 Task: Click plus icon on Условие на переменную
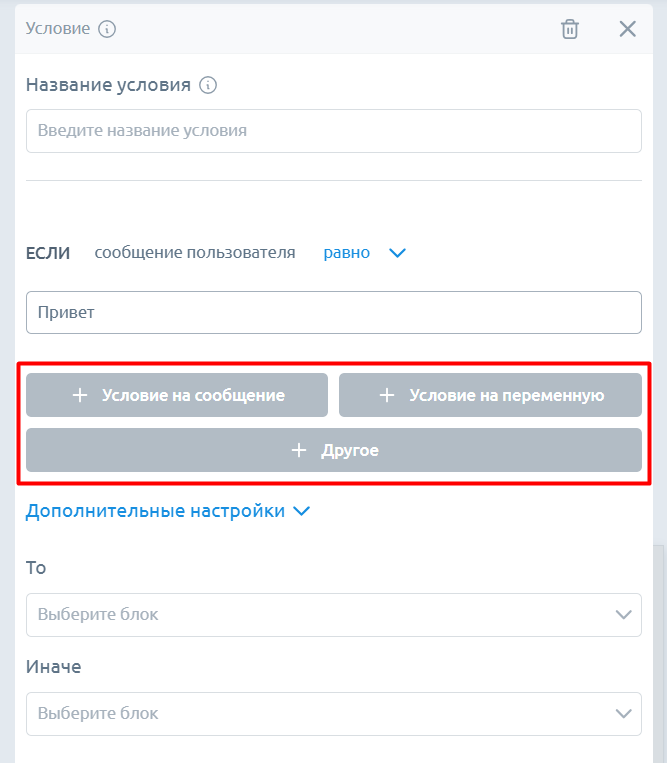click(387, 395)
